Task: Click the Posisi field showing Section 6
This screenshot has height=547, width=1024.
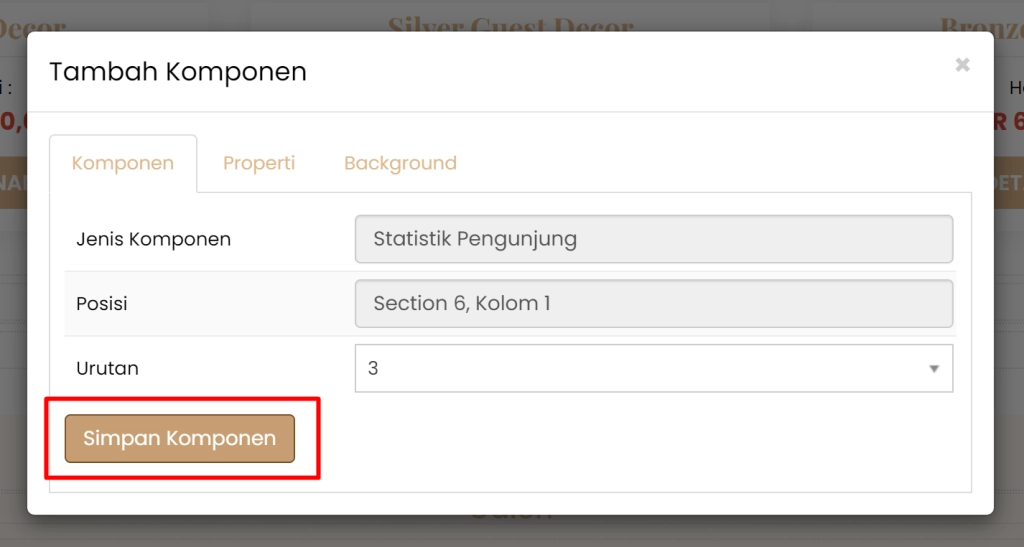Action: 653,303
